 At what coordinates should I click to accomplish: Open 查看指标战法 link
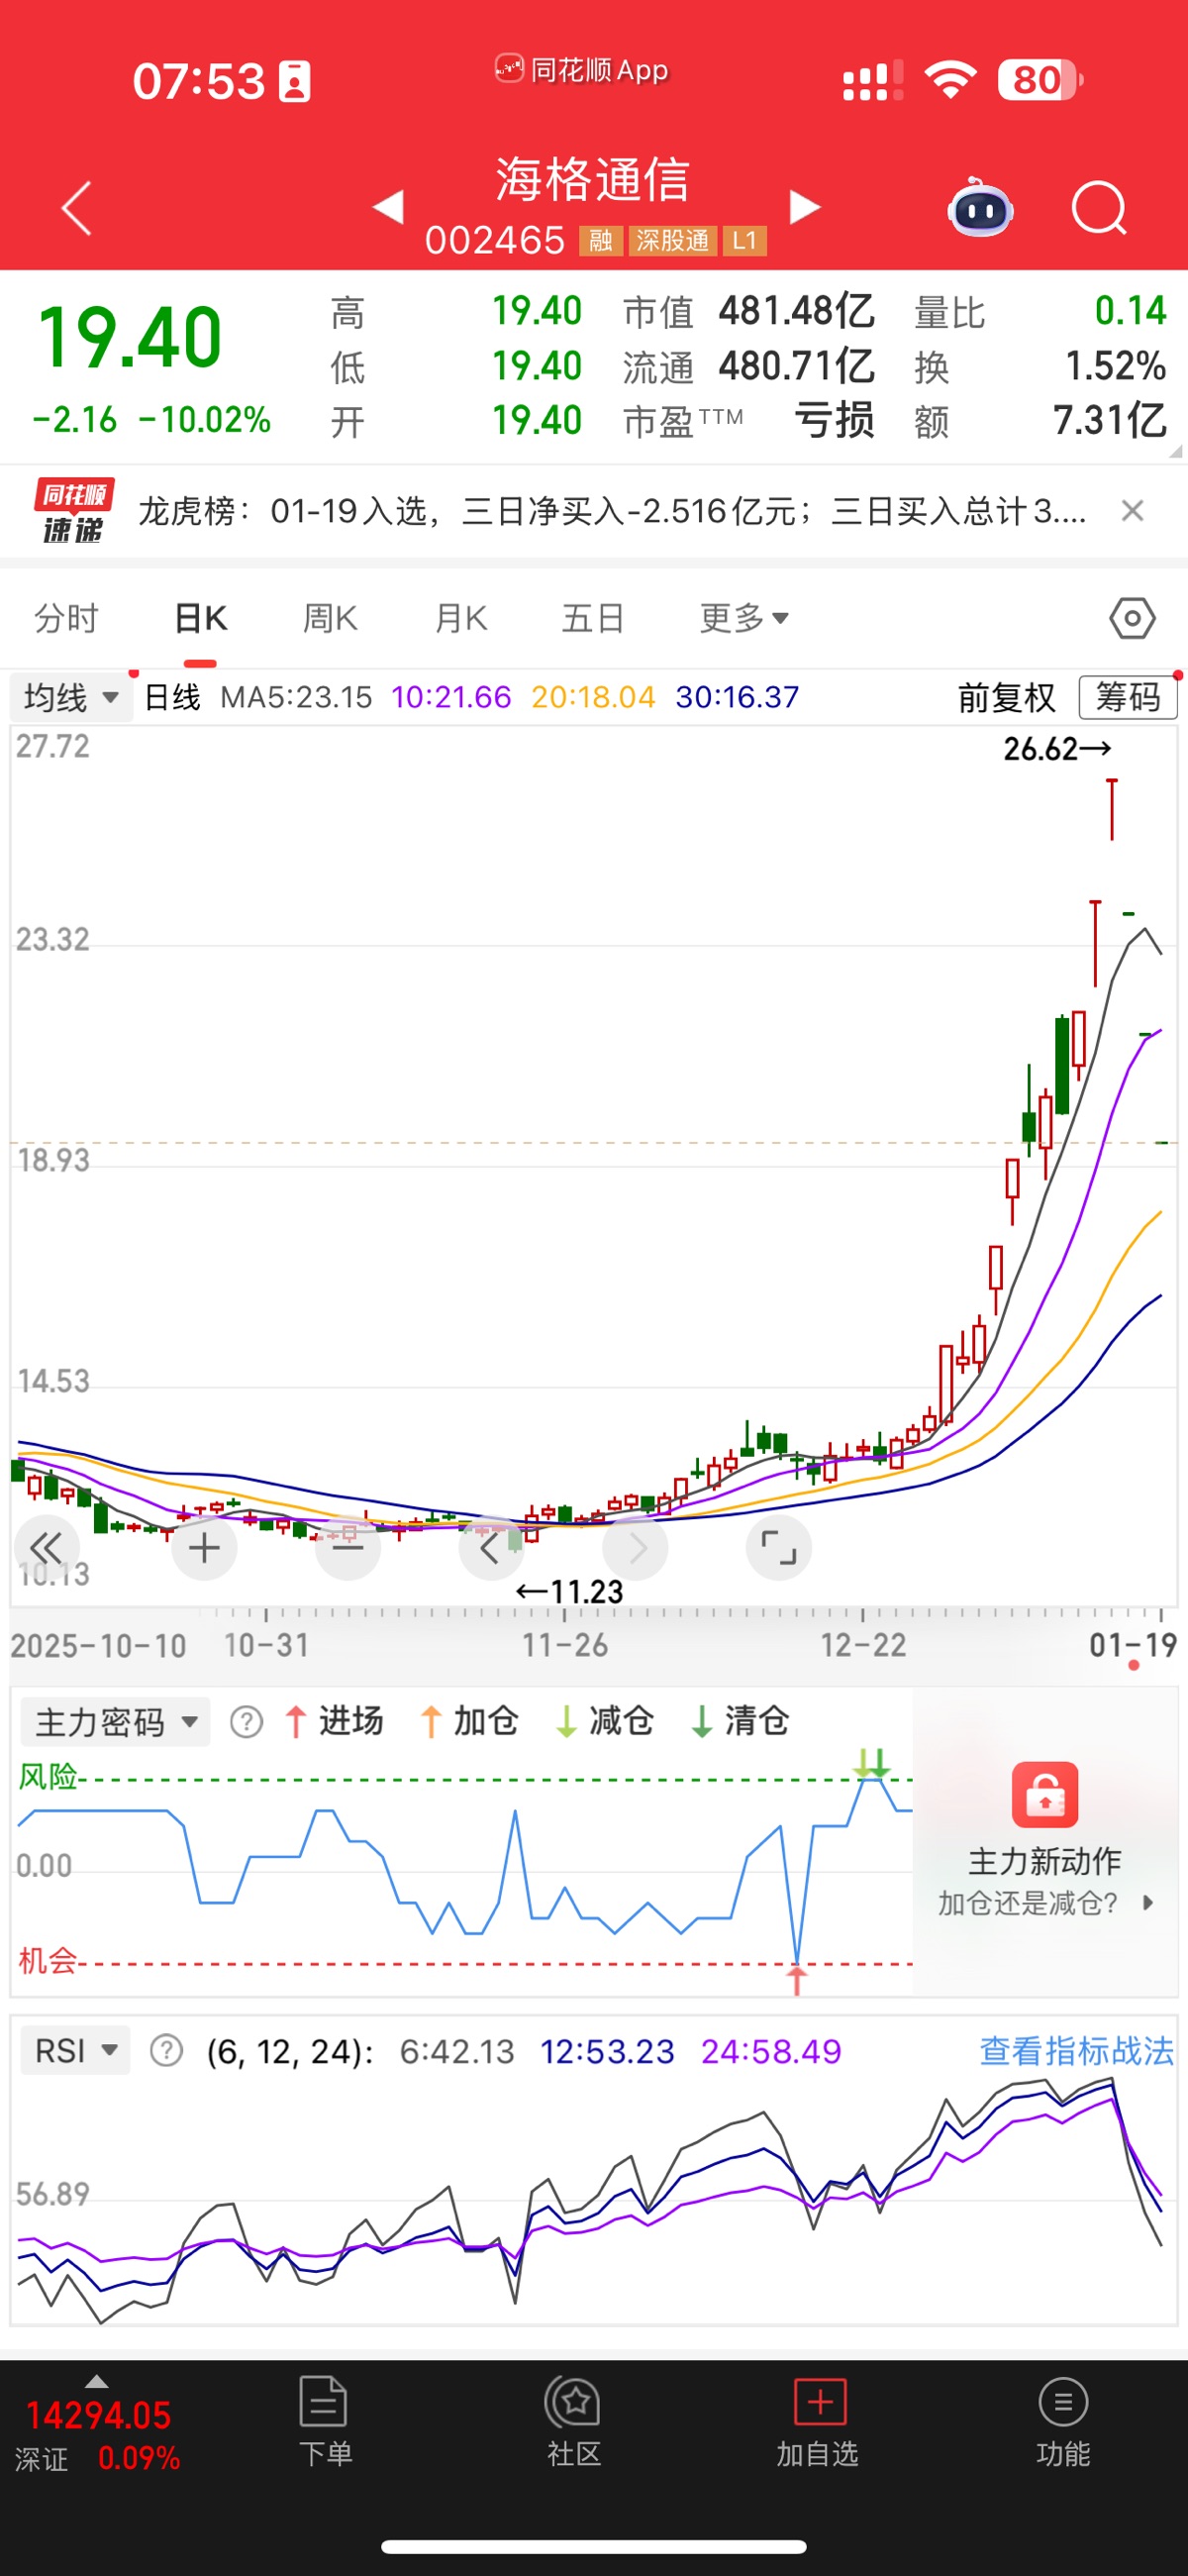[1076, 2051]
